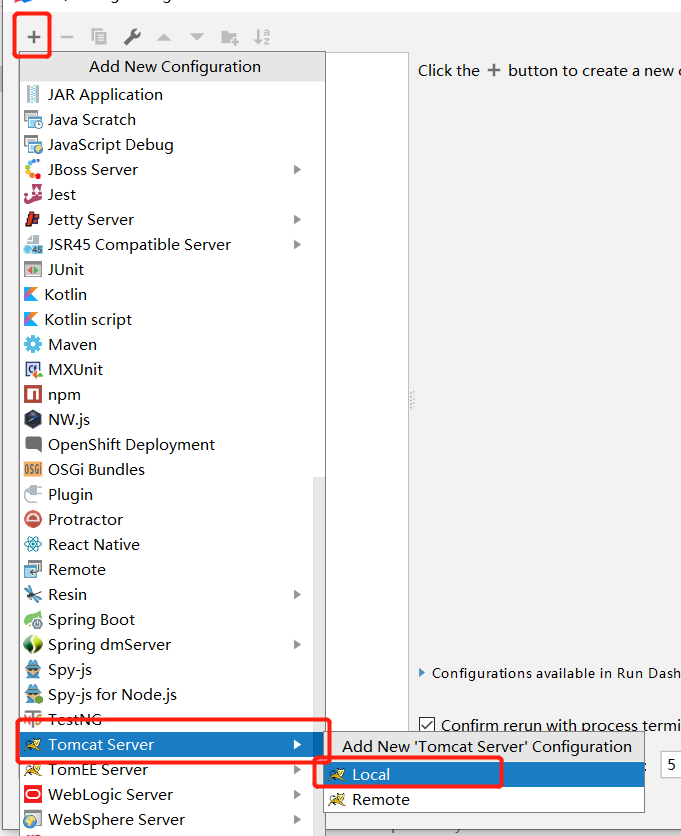Click the JBoss Server icon

tap(33, 170)
